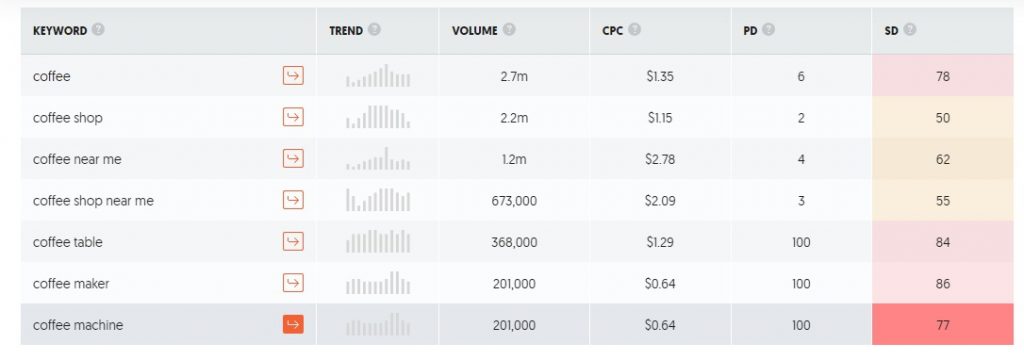The image size is (1024, 360).
Task: View trend chart for coffee maker
Action: click(x=378, y=283)
